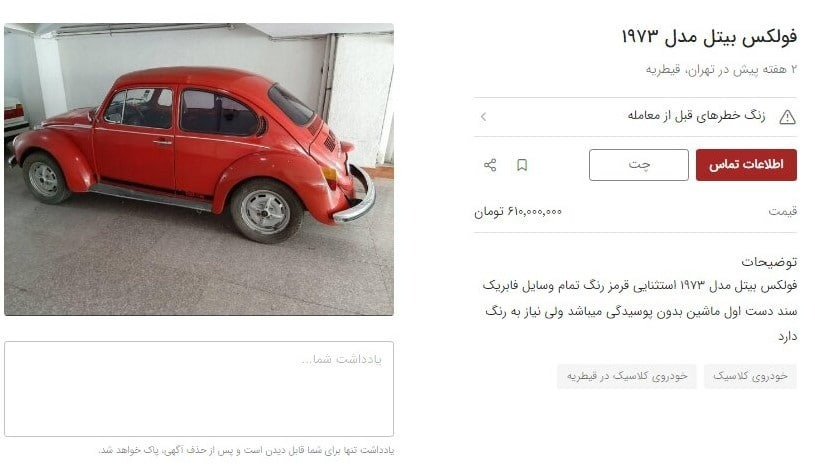Click the note privacy hint below the textbox
The width and height of the screenshot is (815, 470).
point(246,450)
